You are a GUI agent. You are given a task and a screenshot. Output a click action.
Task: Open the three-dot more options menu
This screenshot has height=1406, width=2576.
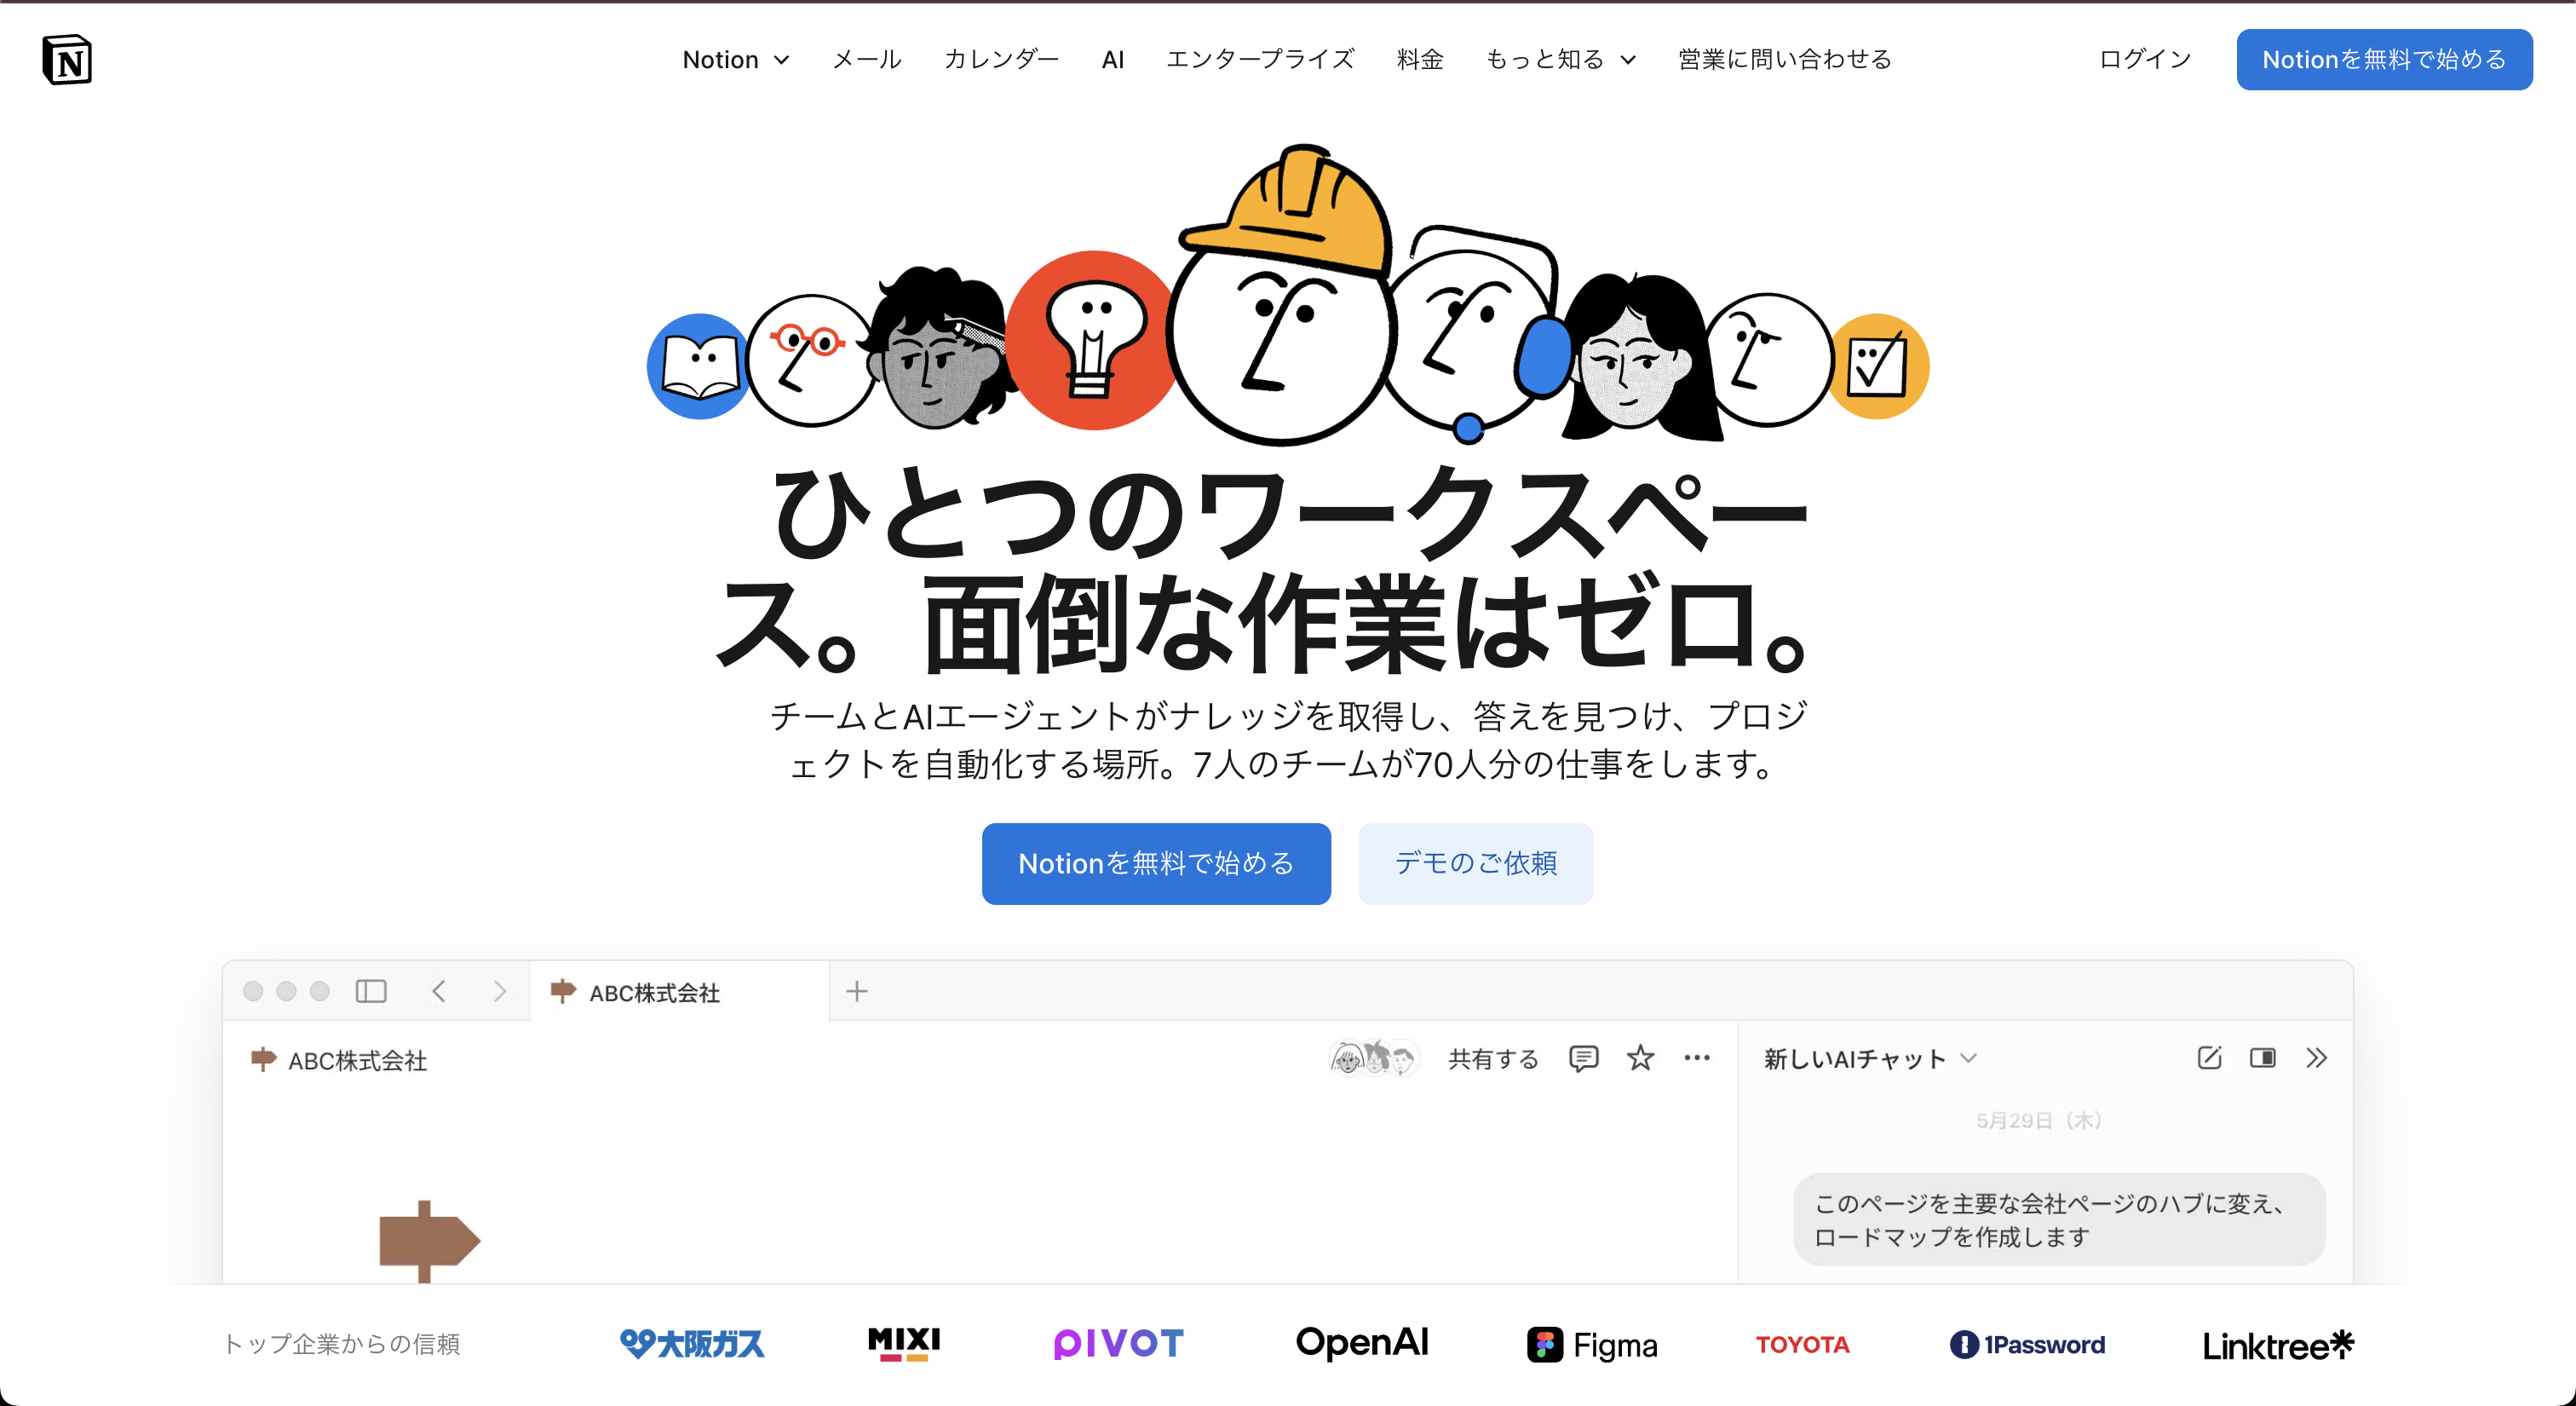pos(1697,1058)
